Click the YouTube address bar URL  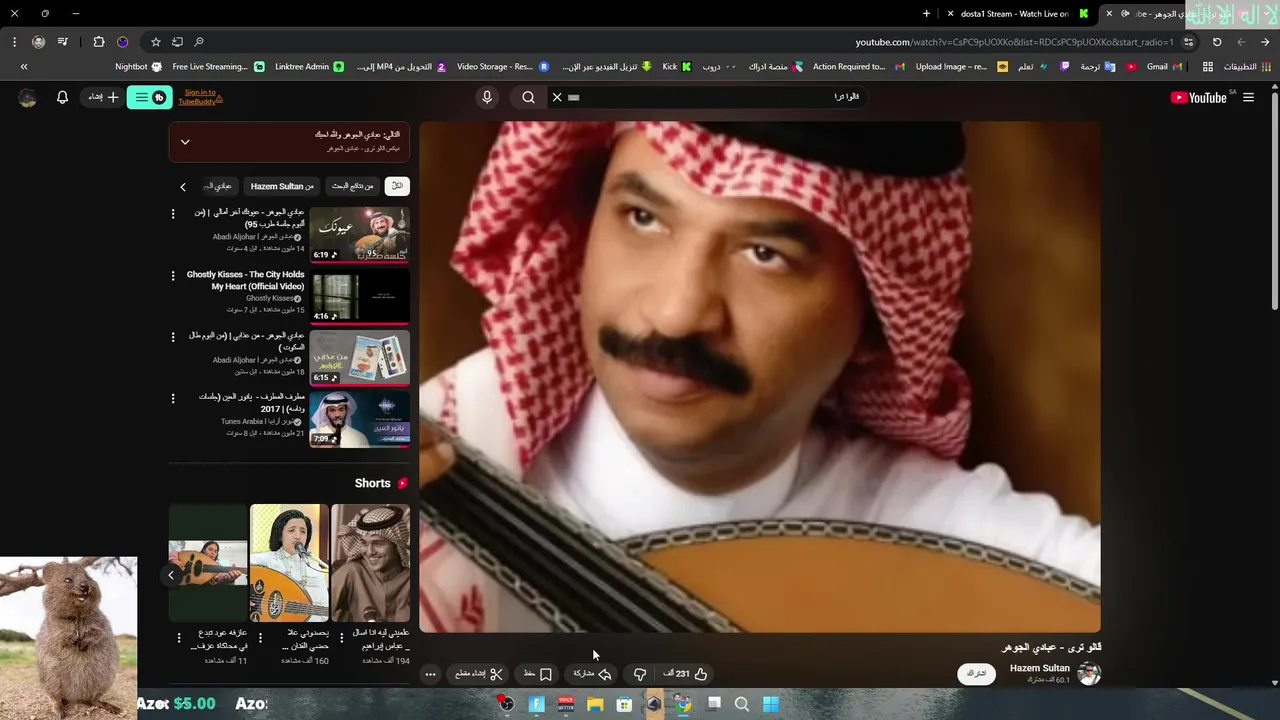[x=1014, y=42]
